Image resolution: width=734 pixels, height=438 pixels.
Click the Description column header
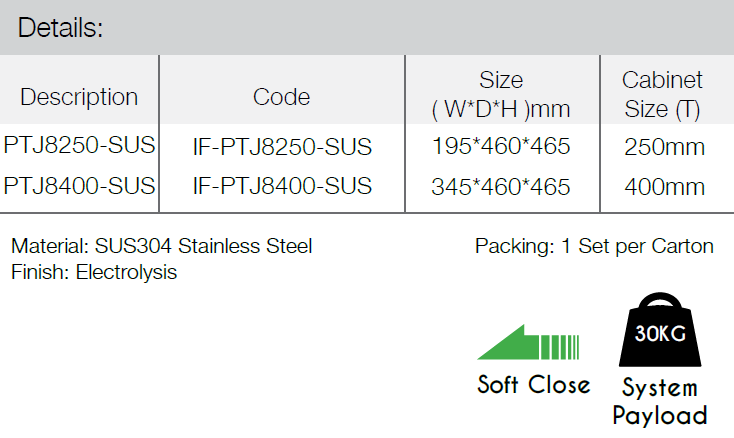79,97
